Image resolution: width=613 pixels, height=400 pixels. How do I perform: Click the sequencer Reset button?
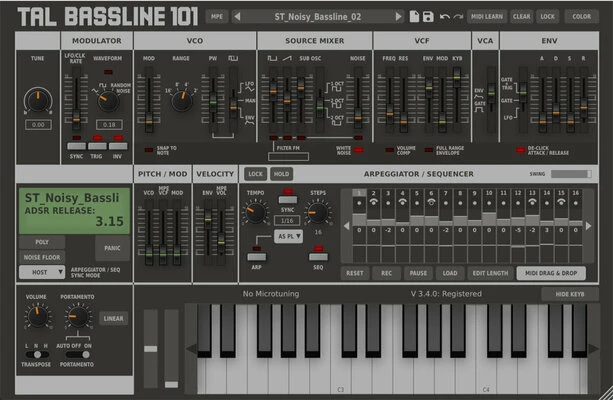coord(355,273)
